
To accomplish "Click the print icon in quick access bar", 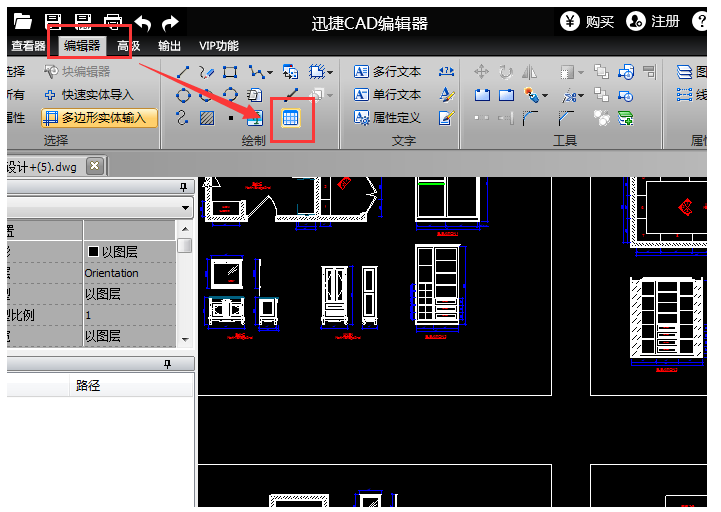I will [x=113, y=22].
